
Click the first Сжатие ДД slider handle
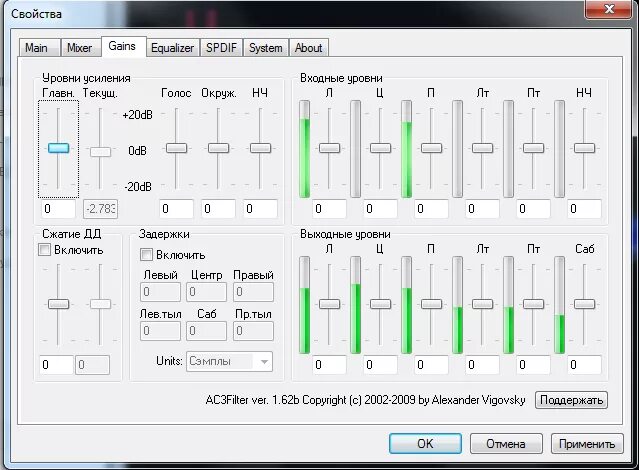(58, 304)
